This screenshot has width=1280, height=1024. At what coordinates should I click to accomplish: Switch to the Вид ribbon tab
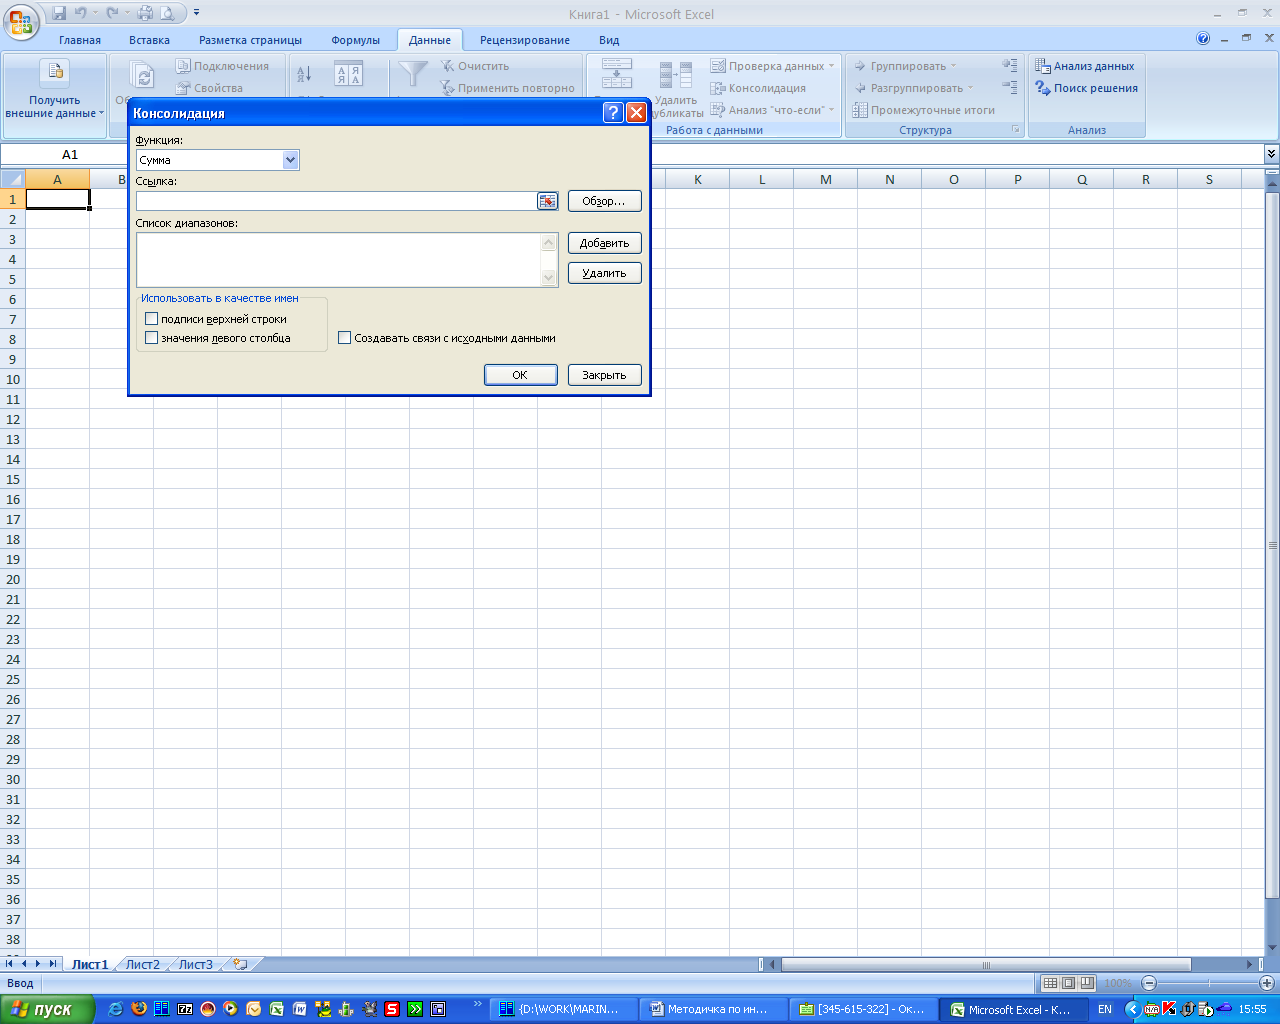click(609, 40)
